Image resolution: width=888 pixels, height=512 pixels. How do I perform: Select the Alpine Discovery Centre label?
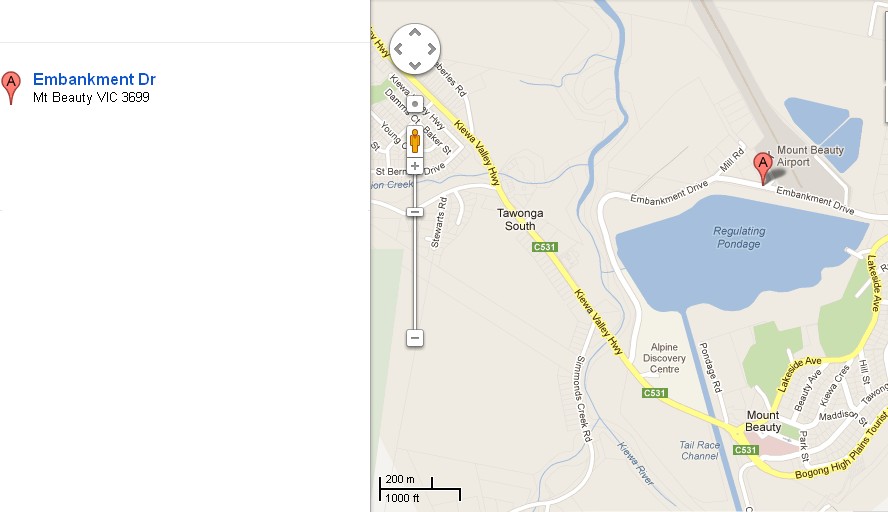[664, 358]
